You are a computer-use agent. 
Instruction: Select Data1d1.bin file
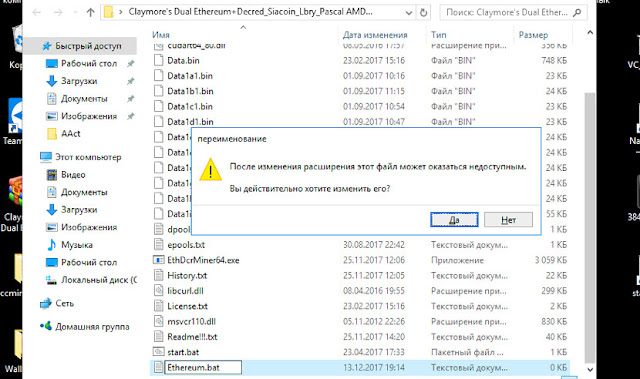pos(190,122)
